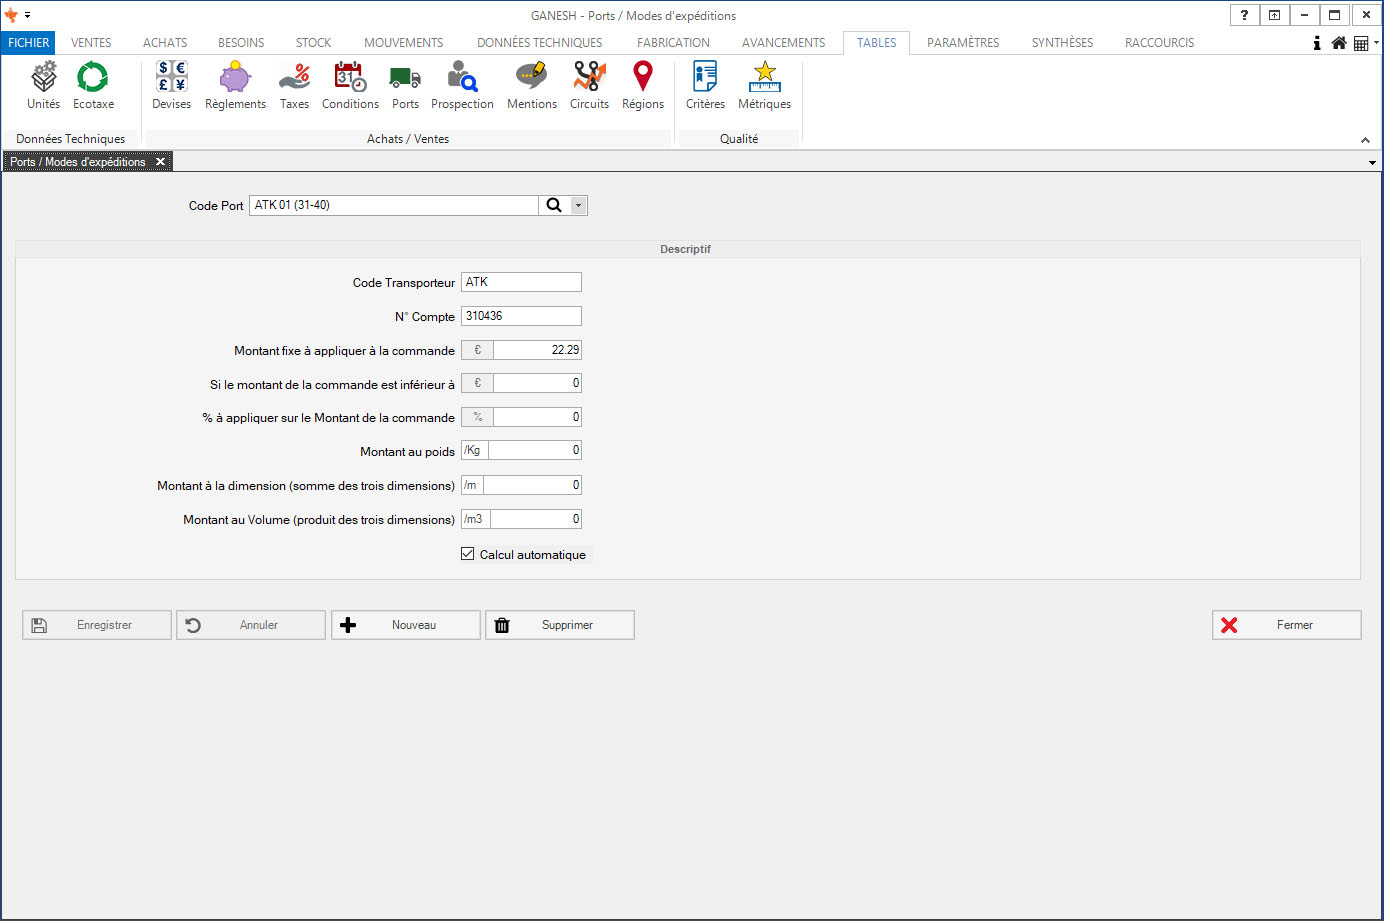Expand the Code Port dropdown arrow
The width and height of the screenshot is (1384, 921).
578,206
